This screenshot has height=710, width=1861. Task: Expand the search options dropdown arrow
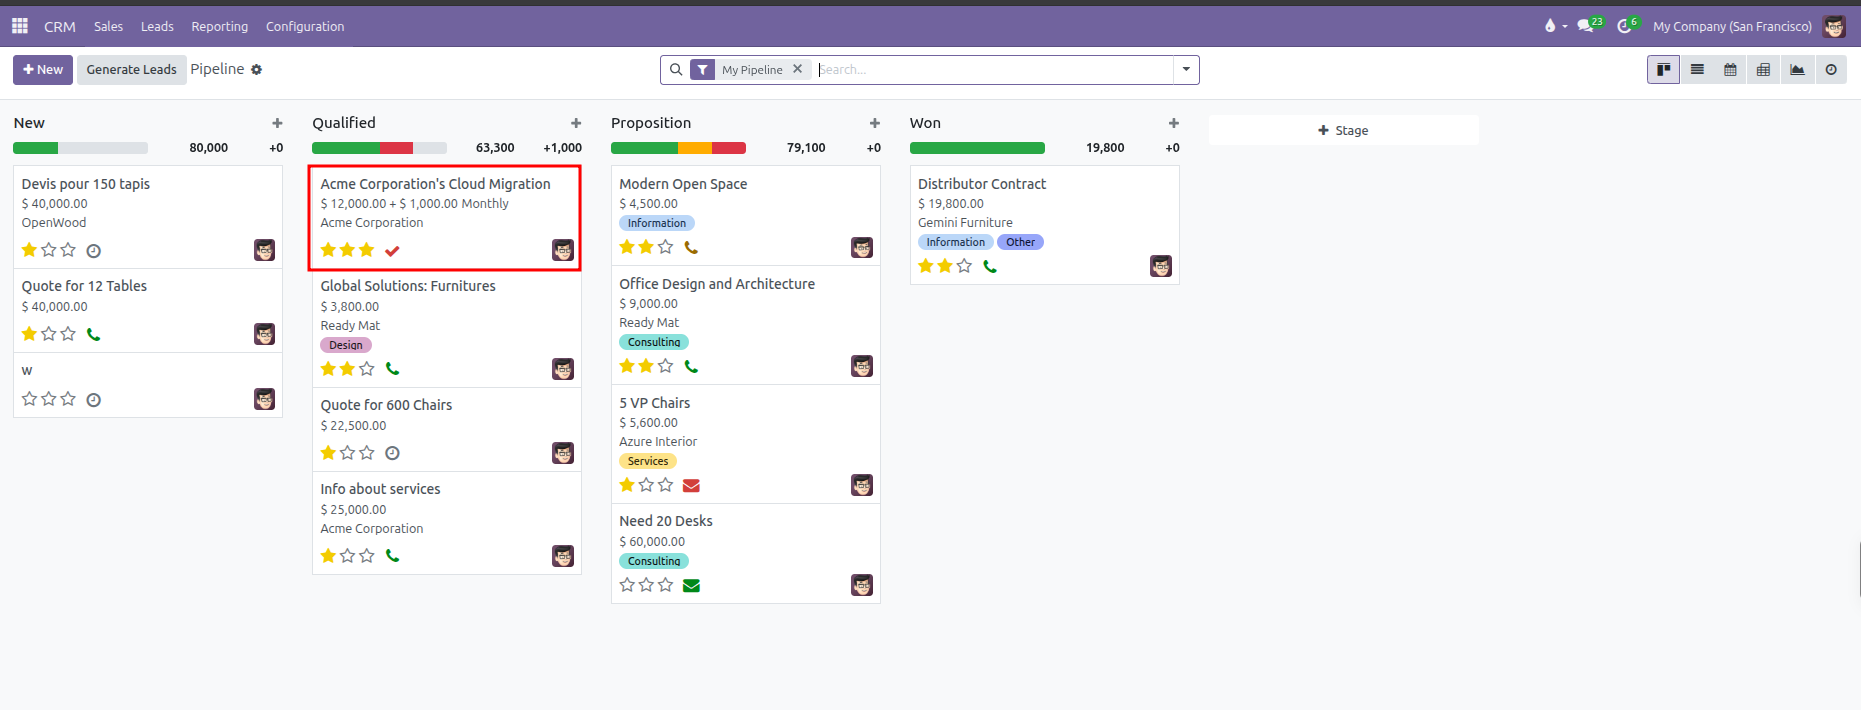point(1186,69)
